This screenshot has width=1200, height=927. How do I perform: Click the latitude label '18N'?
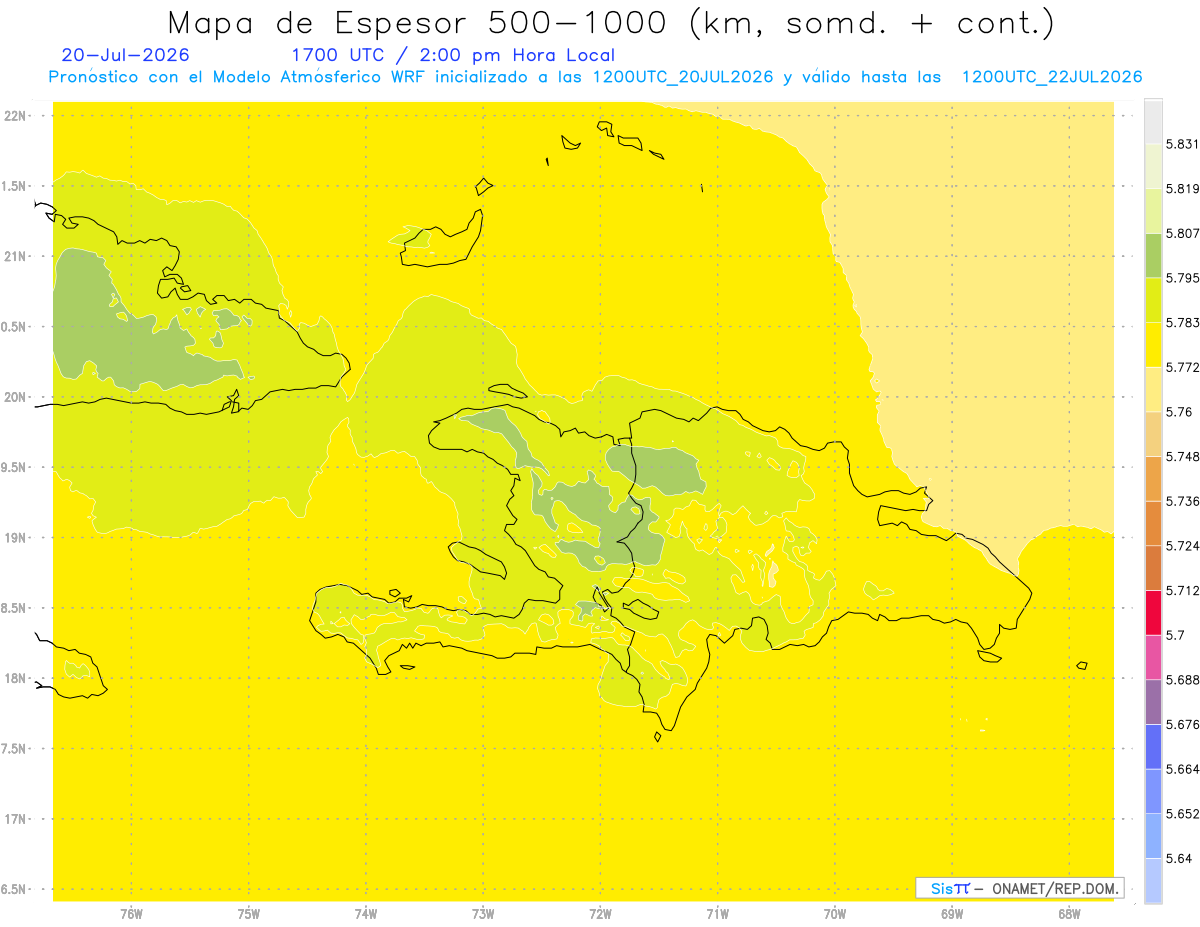[x=15, y=678]
